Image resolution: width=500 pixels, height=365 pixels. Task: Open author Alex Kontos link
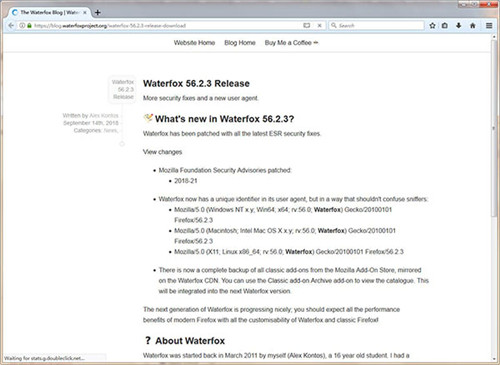coord(104,115)
